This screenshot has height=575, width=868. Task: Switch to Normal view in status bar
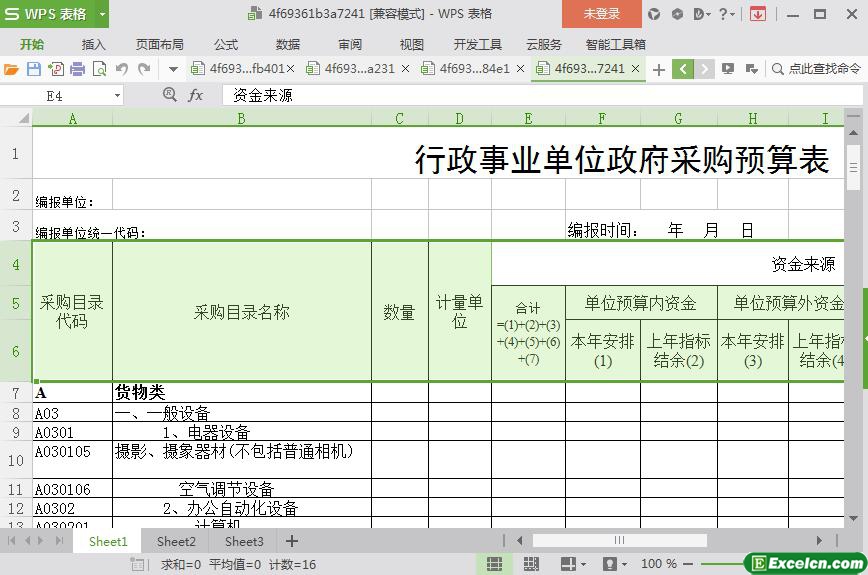point(494,564)
